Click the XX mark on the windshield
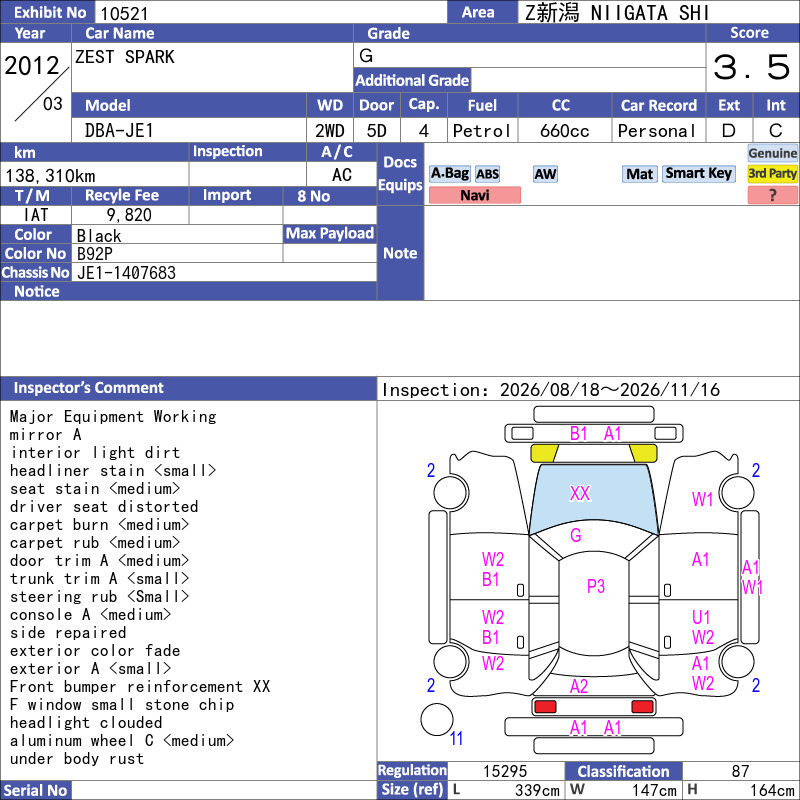 pos(580,493)
